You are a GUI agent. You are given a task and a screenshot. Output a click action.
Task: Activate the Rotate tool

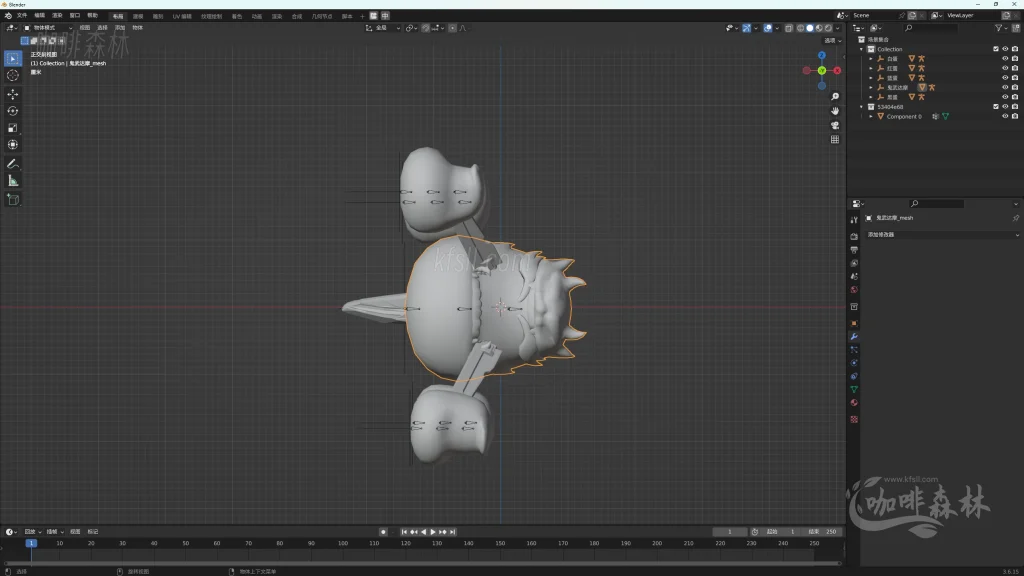click(13, 111)
